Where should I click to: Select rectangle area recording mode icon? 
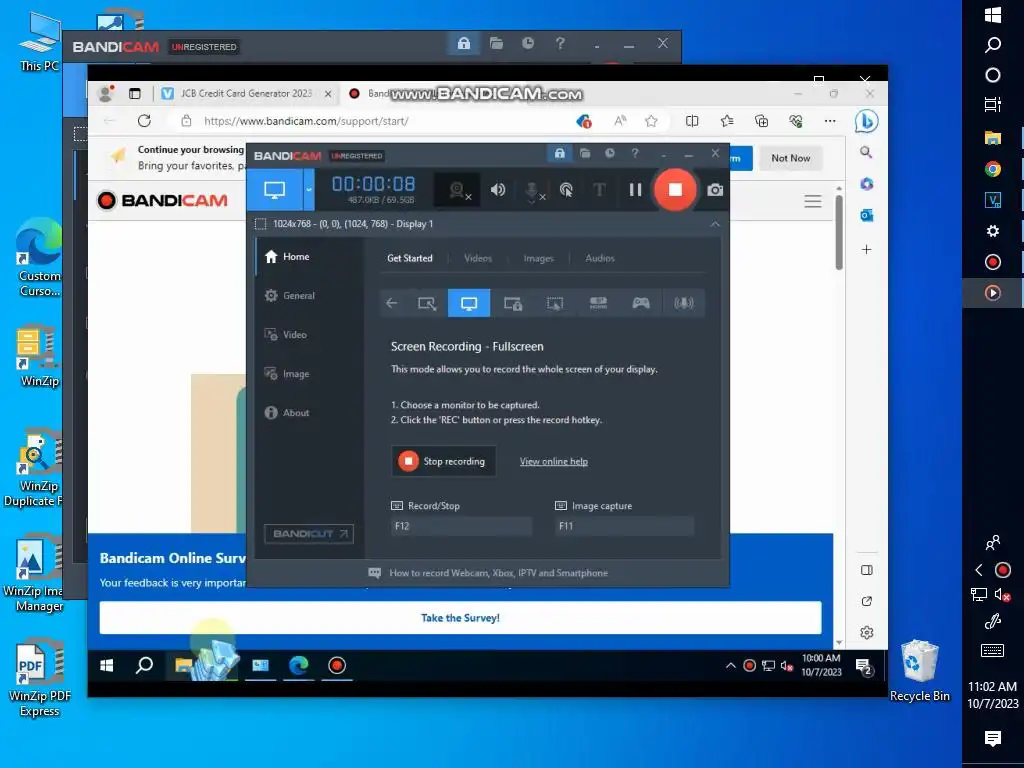[426, 303]
